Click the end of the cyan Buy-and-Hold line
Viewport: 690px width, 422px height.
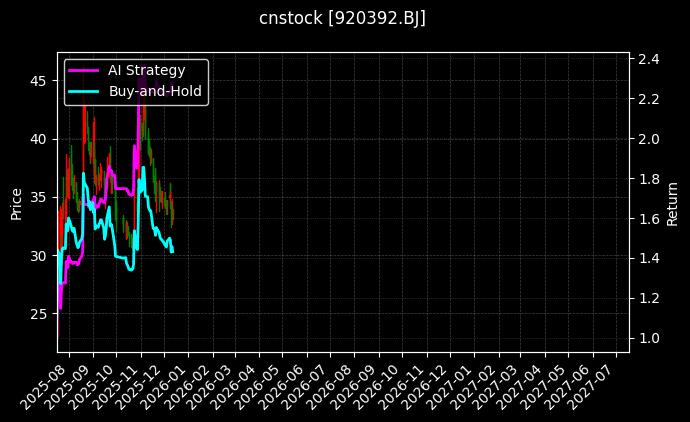(172, 251)
